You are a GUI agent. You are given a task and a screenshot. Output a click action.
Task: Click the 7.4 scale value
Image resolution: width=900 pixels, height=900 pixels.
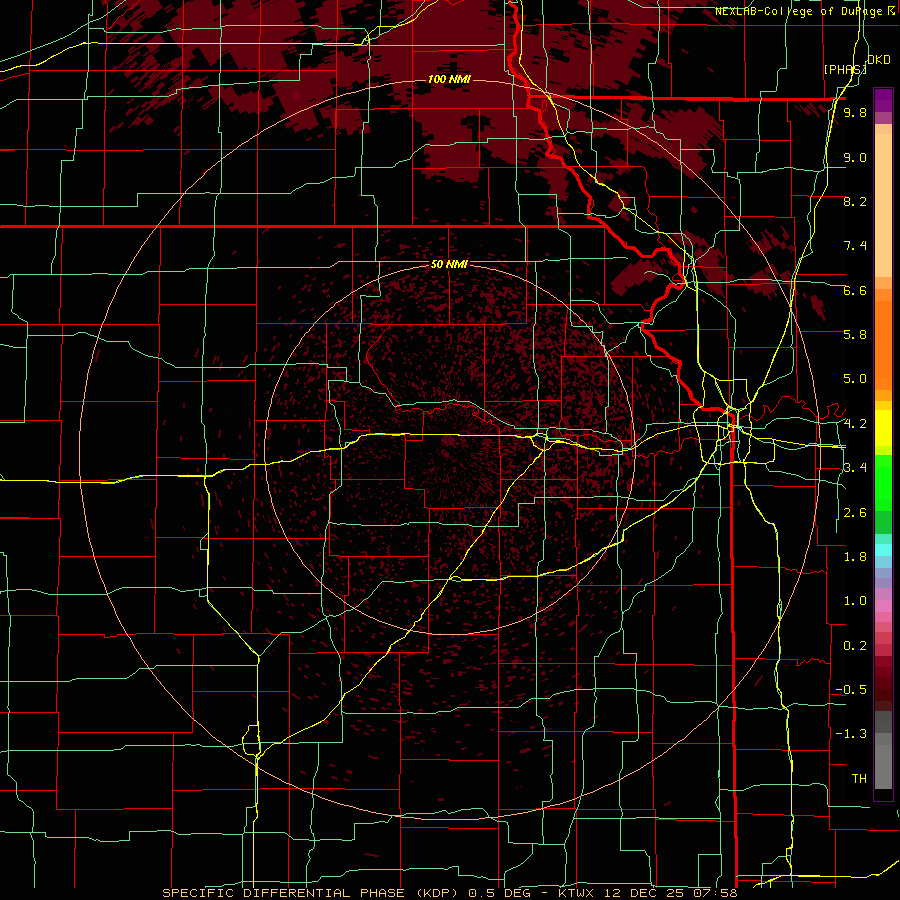[855, 246]
